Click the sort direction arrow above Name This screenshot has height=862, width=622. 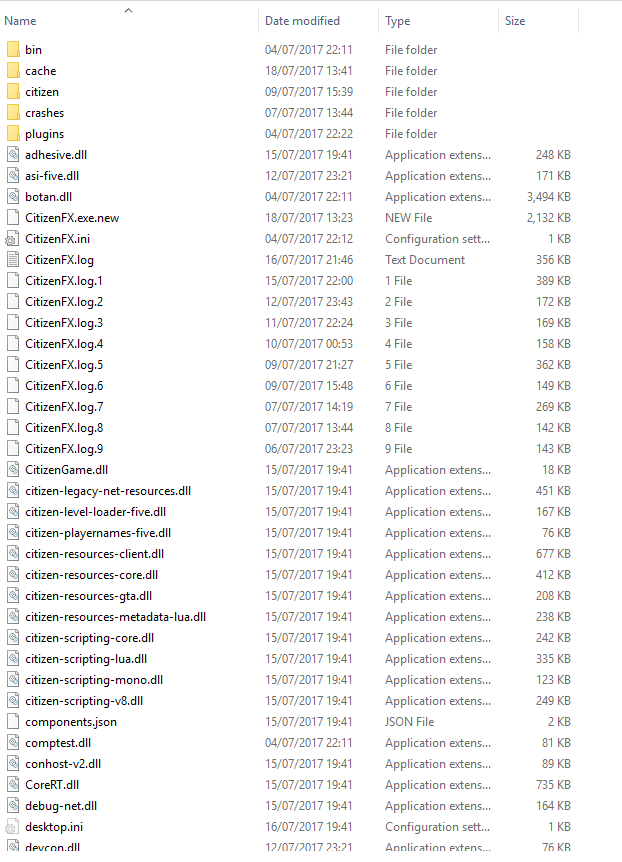coord(128,10)
